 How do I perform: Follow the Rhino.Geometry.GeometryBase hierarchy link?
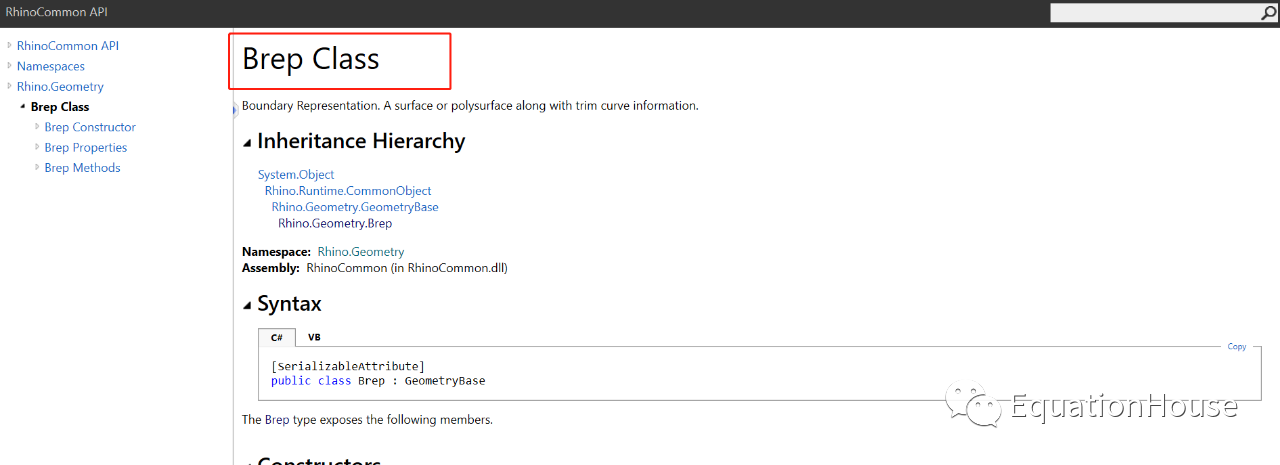355,207
